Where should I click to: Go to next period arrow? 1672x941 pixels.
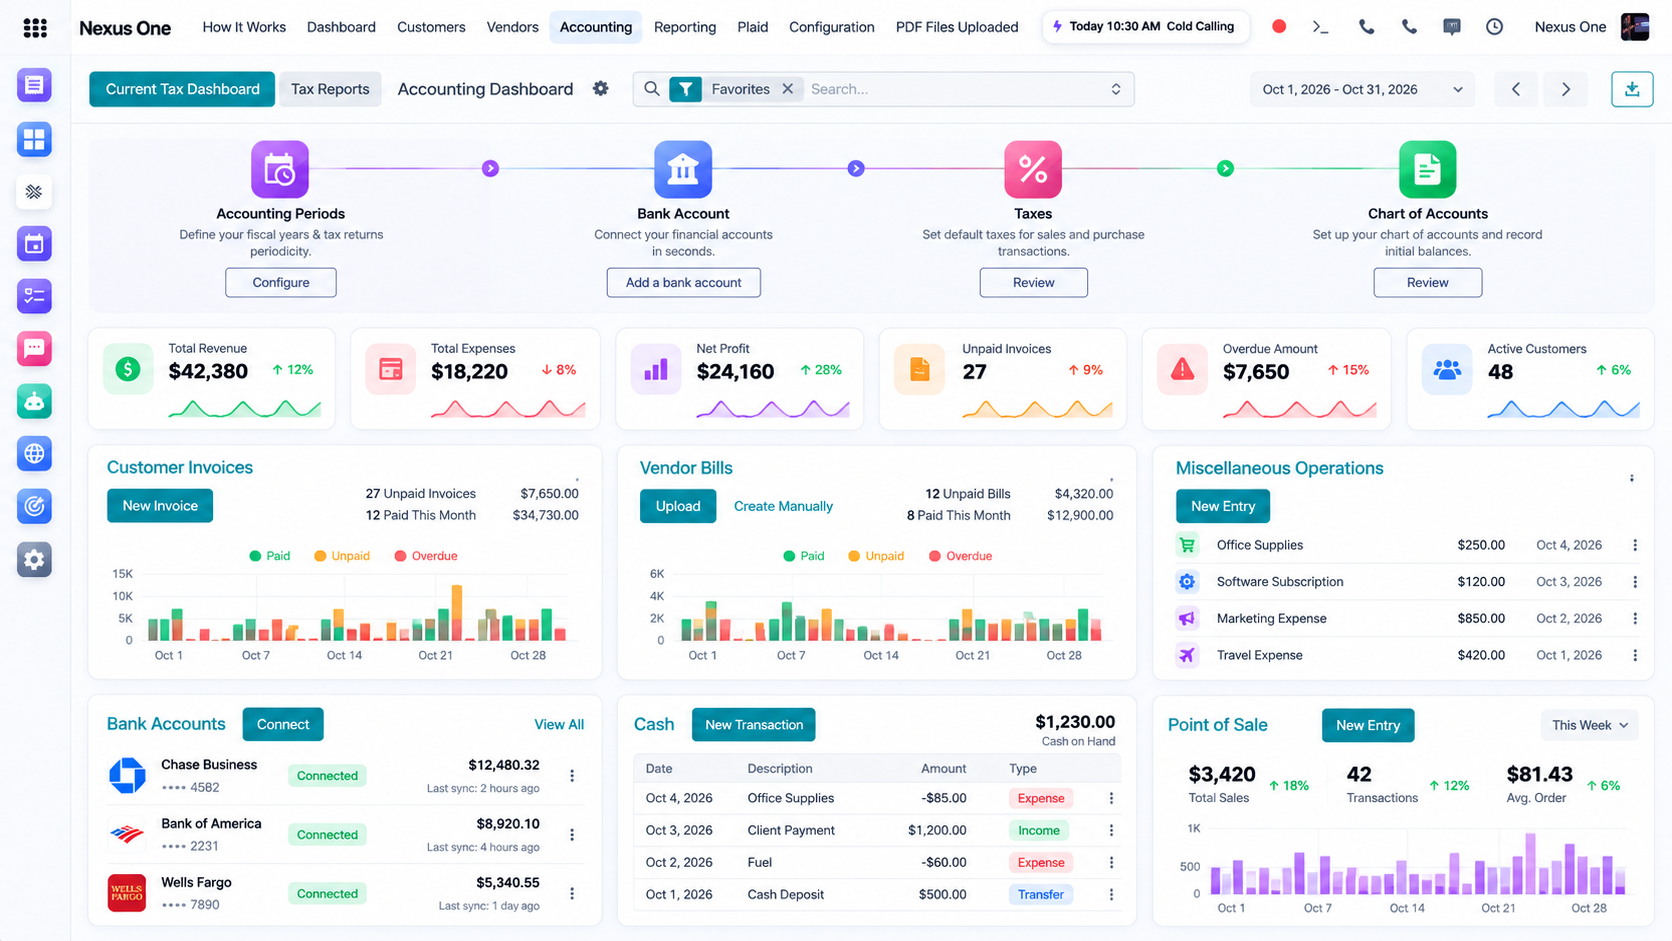pyautogui.click(x=1566, y=89)
